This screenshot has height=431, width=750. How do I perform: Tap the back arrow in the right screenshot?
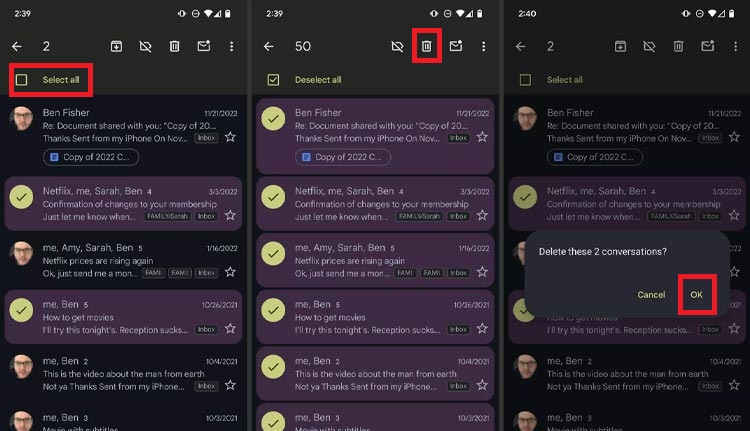(x=521, y=46)
